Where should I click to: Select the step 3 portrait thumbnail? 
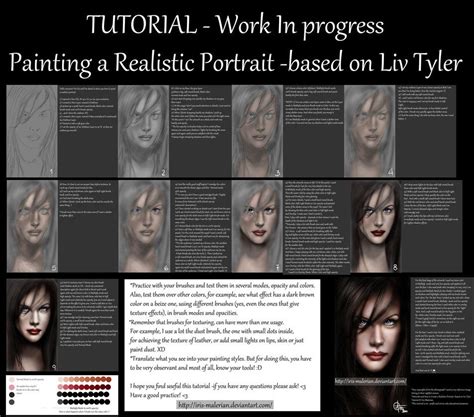point(257,131)
